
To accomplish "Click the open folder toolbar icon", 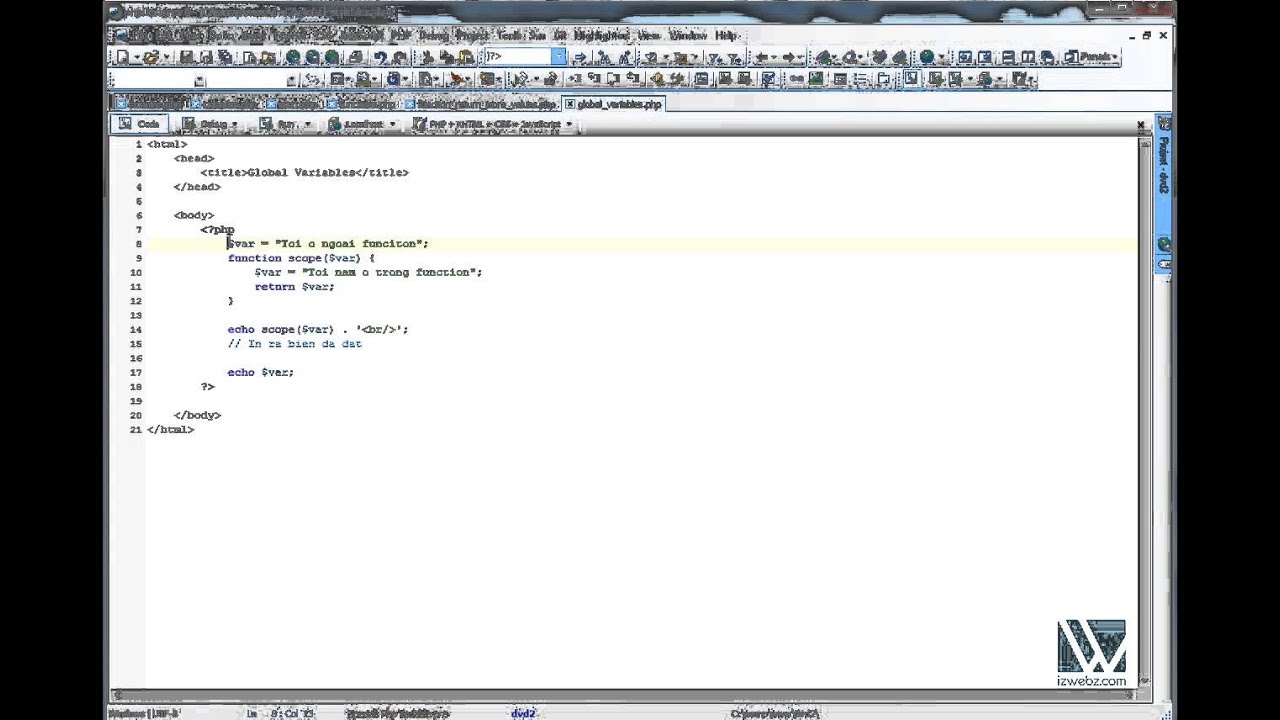I will 151,57.
